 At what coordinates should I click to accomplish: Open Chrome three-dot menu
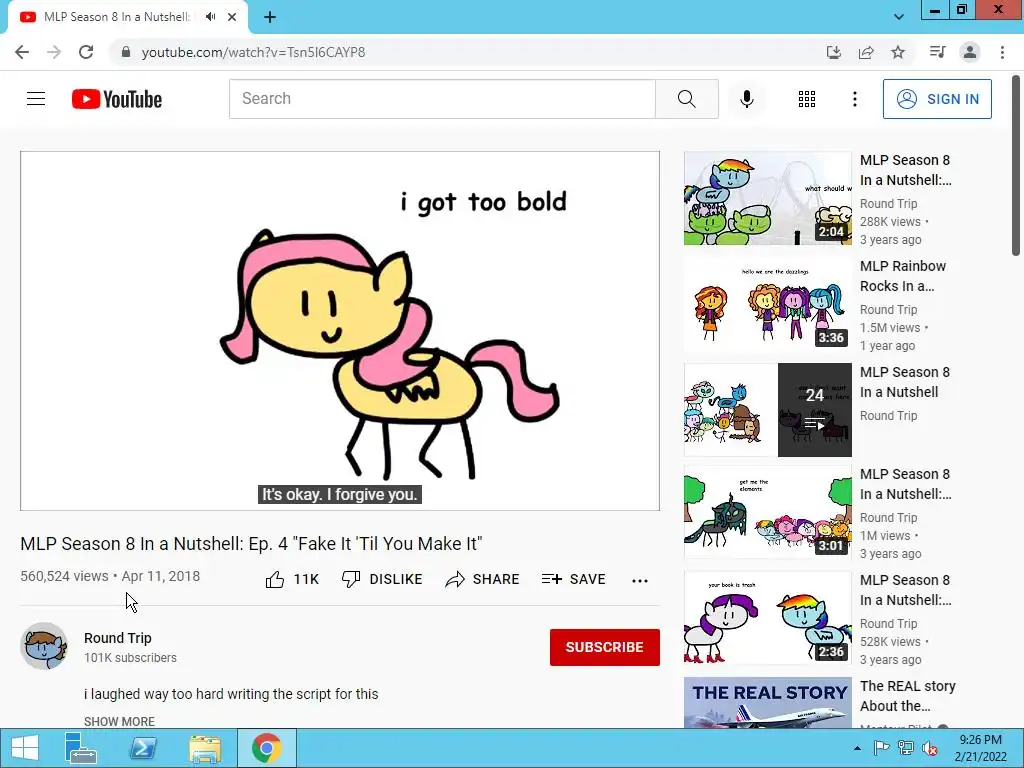click(x=1002, y=52)
